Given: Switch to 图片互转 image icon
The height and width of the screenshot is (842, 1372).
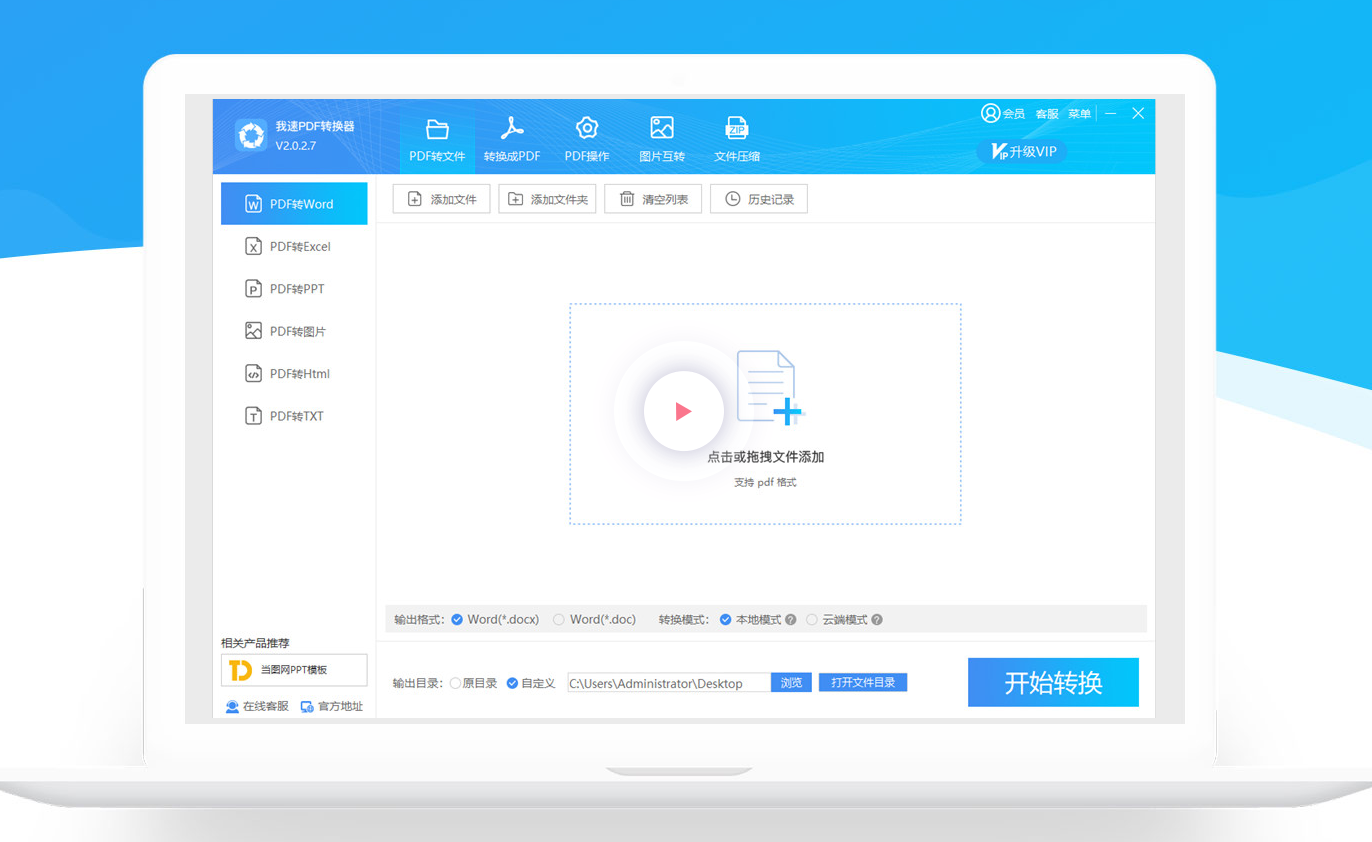Looking at the screenshot, I should point(662,128).
